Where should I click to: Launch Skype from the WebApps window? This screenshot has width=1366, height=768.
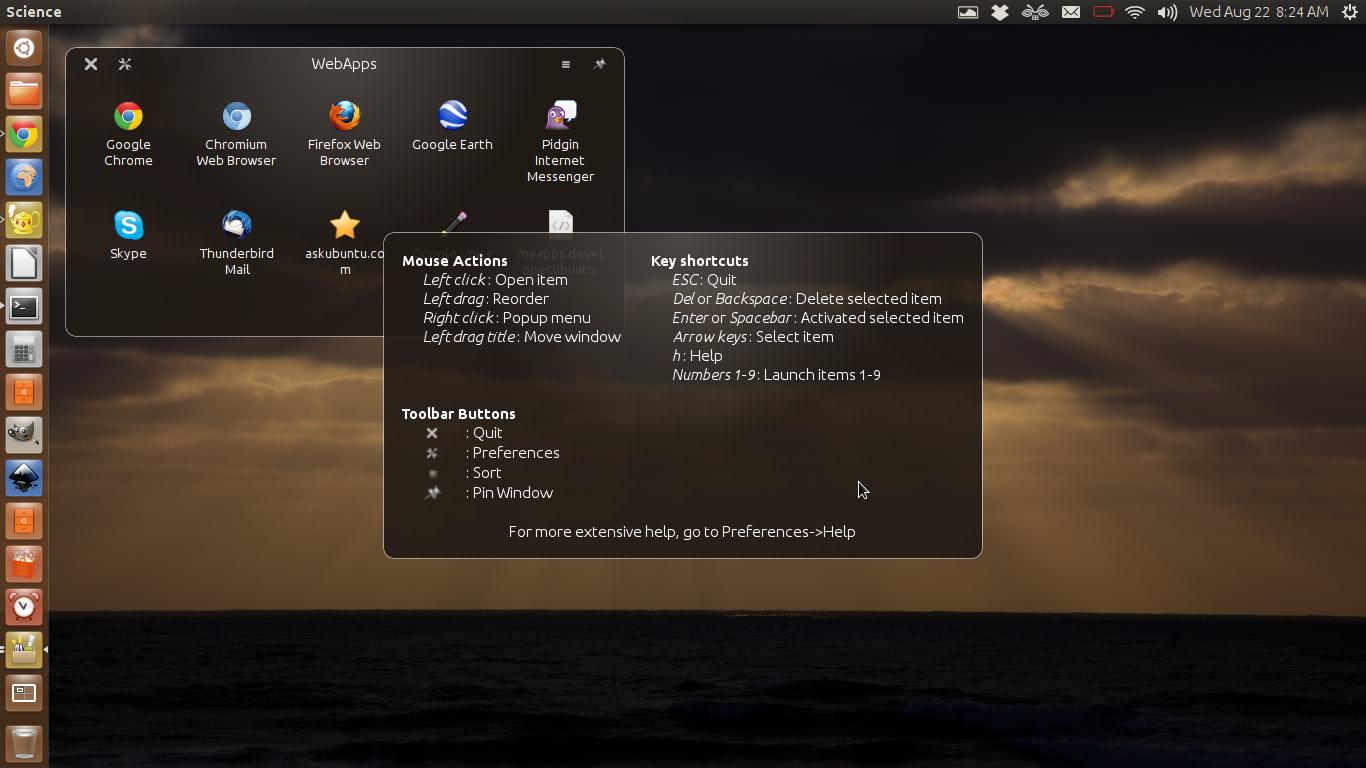coord(128,235)
